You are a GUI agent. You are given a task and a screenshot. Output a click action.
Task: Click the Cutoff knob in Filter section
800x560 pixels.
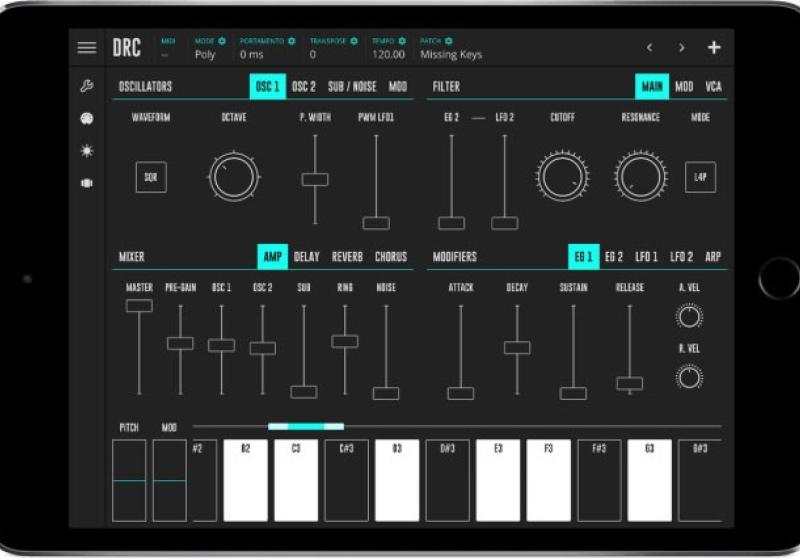[x=562, y=177]
